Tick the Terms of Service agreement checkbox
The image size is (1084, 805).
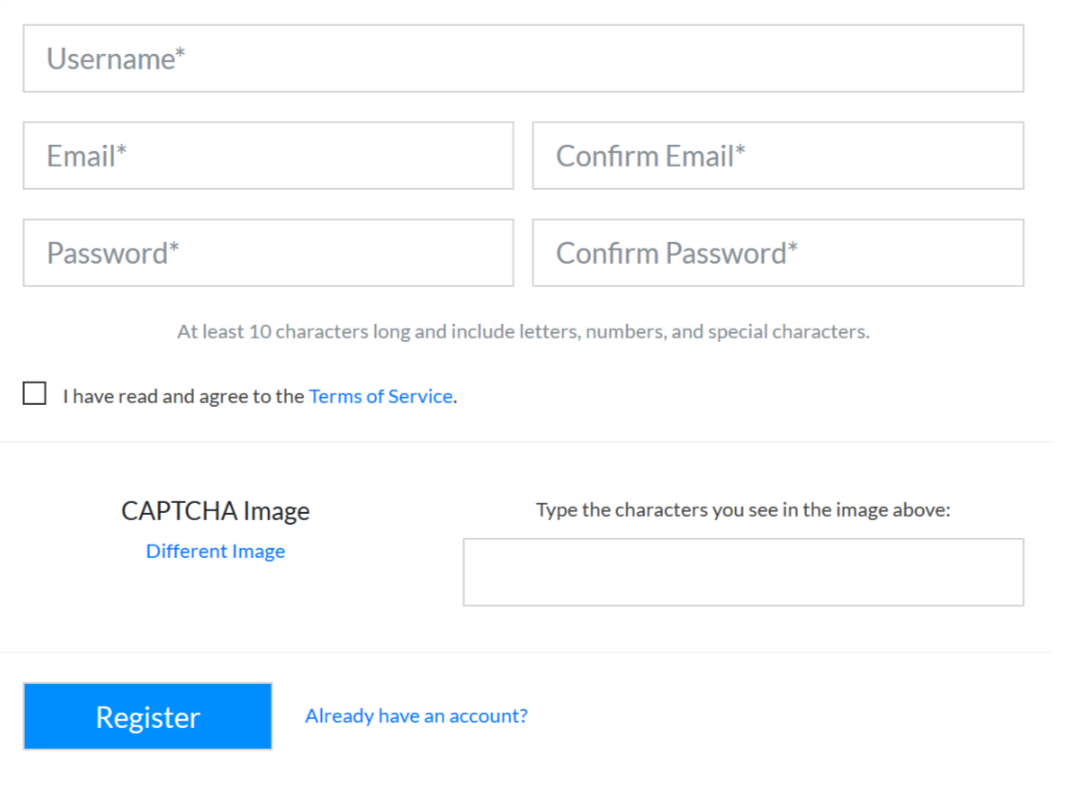pos(35,394)
